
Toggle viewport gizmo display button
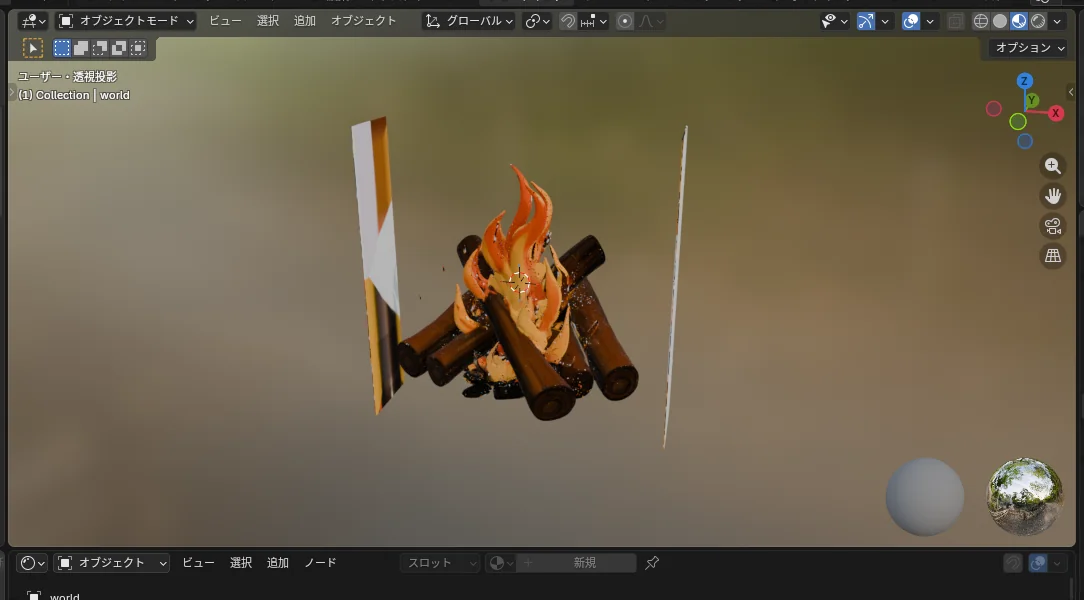pos(866,21)
